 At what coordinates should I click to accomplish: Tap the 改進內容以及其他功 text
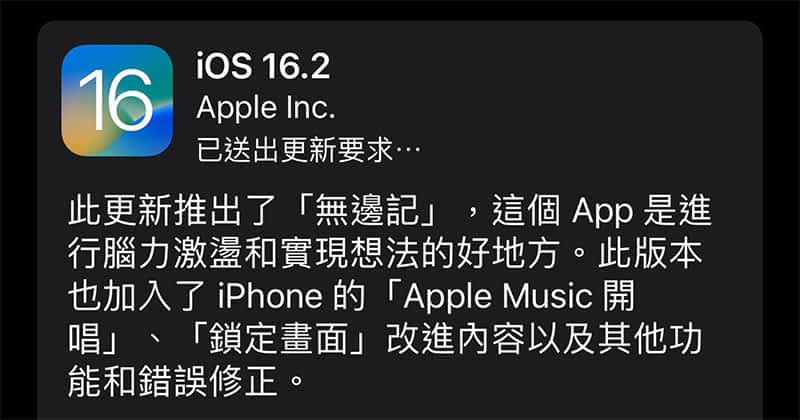(544, 339)
